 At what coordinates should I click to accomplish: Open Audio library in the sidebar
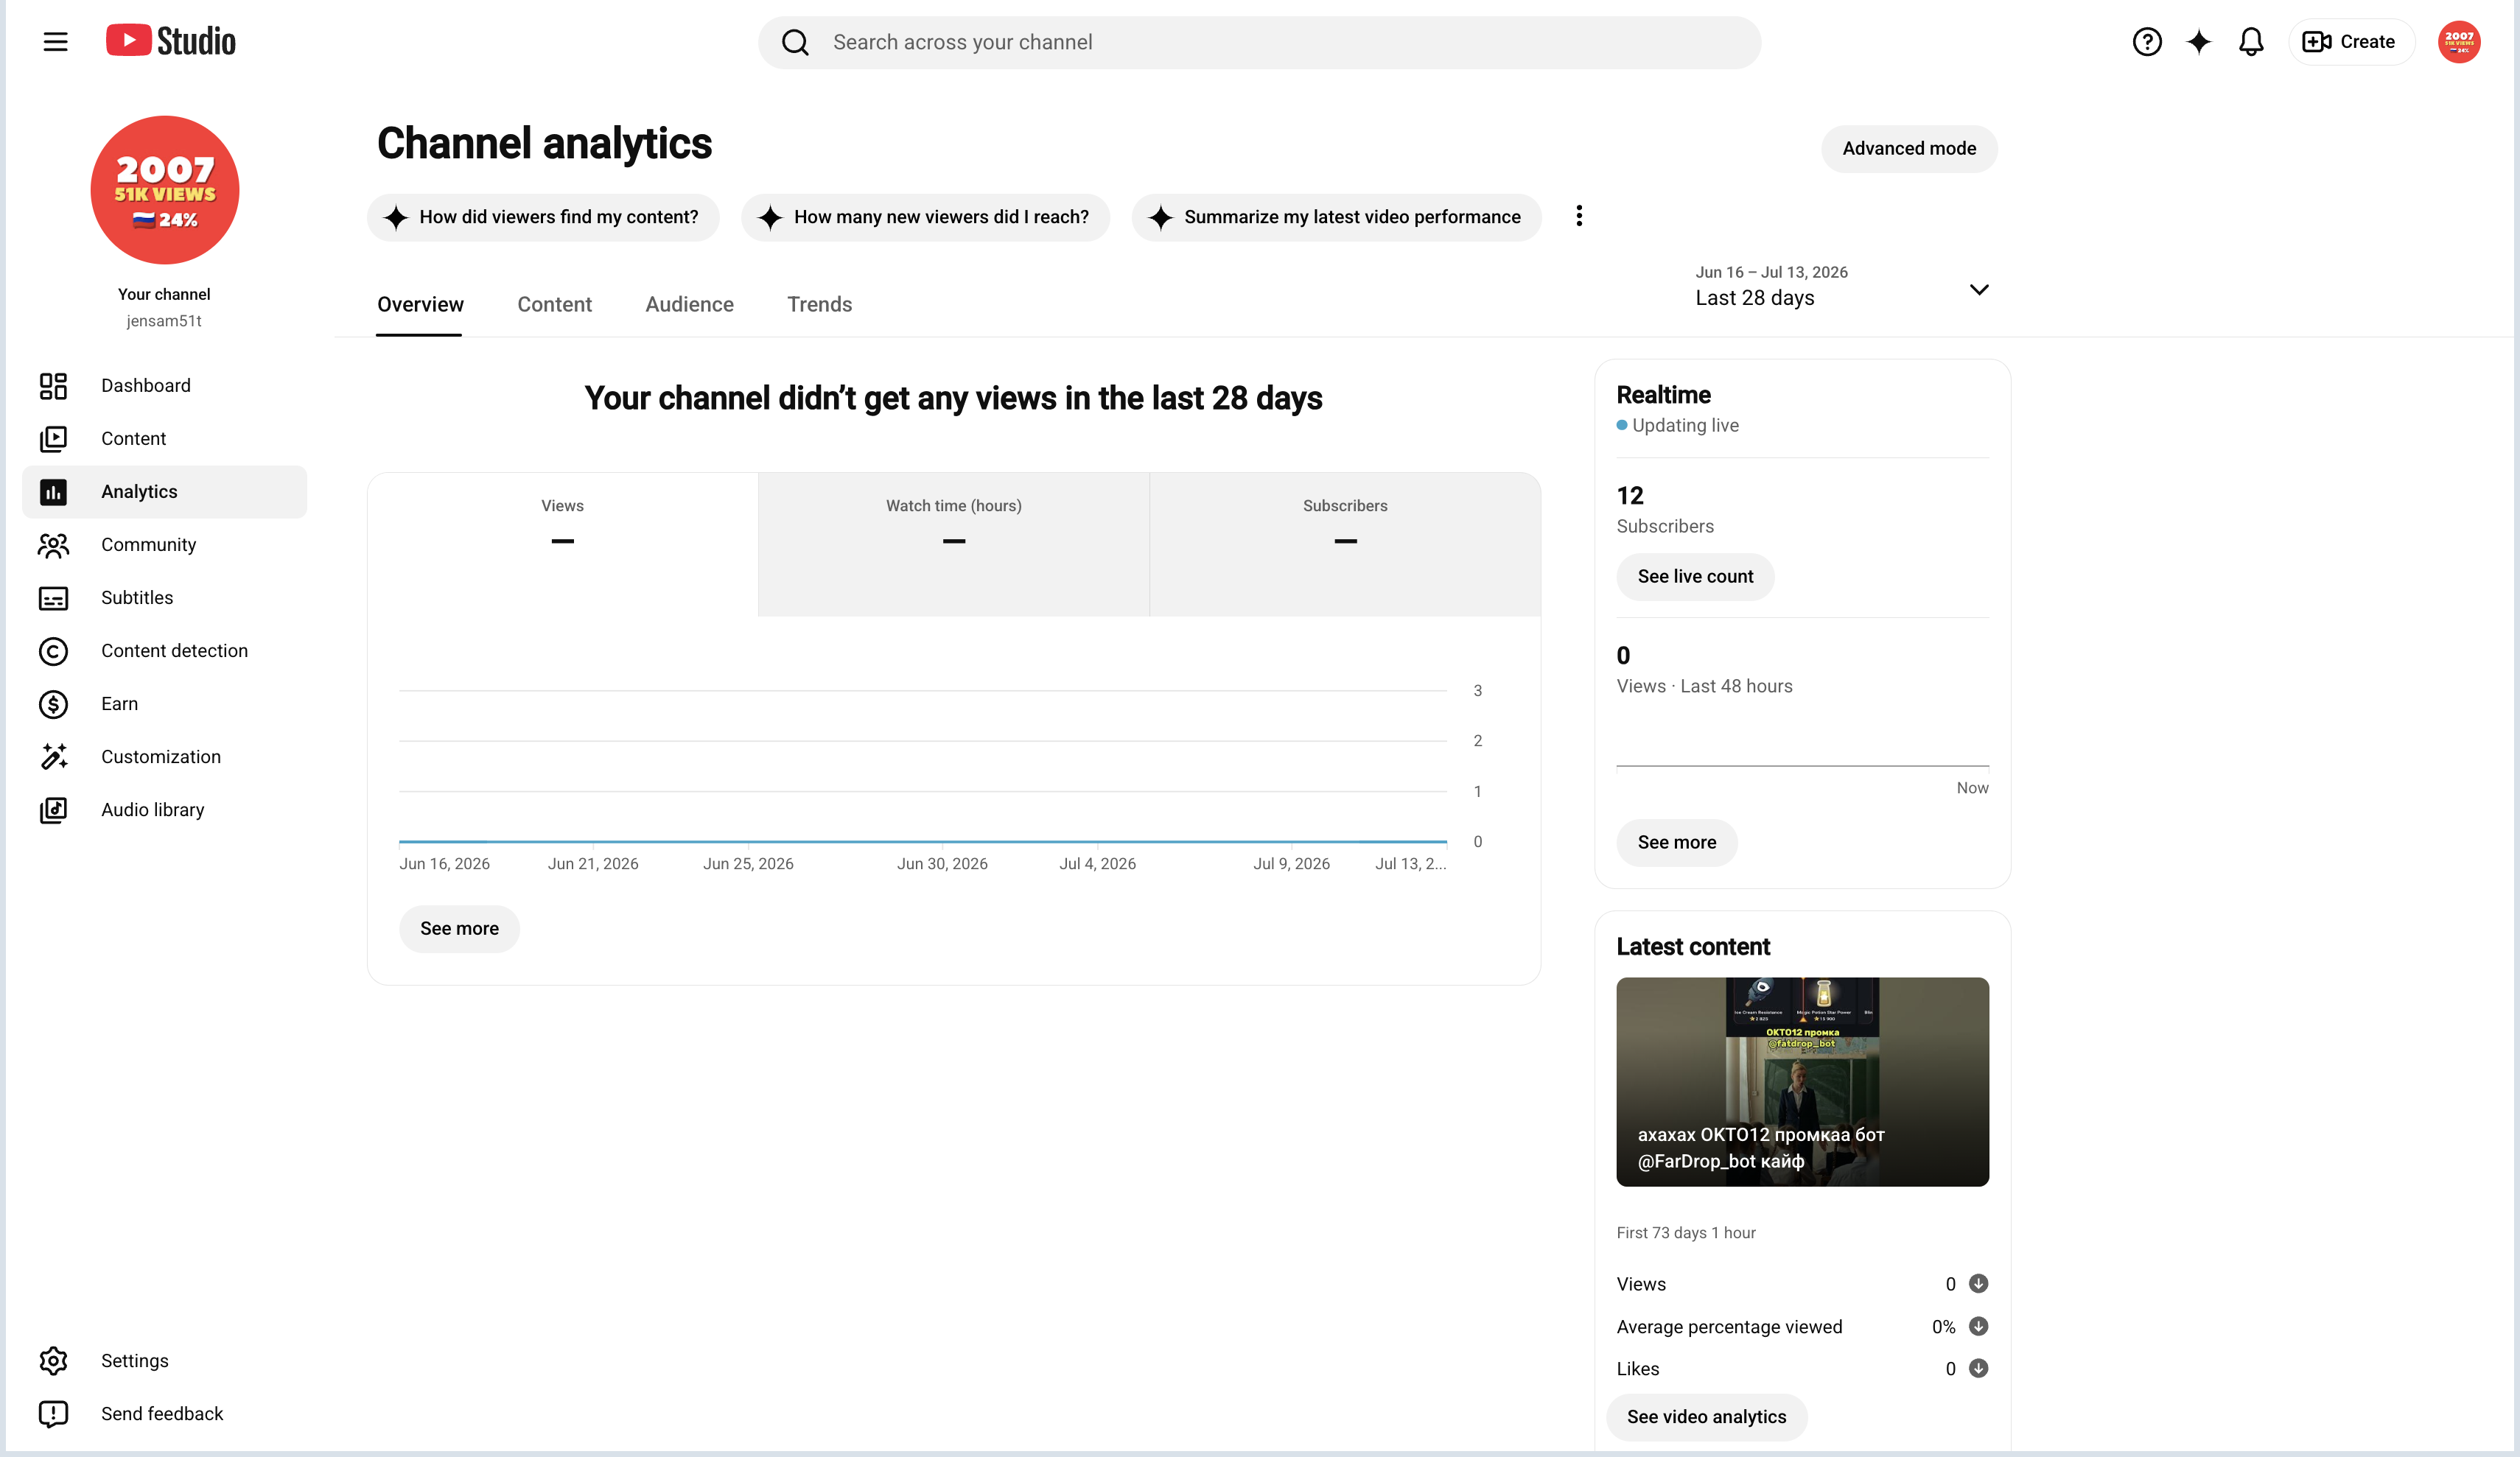(165, 810)
